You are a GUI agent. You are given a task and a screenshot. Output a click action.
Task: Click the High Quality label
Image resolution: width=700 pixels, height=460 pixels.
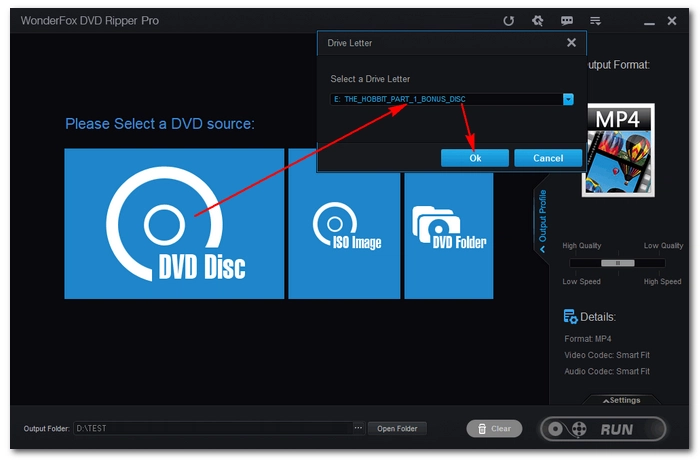582,246
